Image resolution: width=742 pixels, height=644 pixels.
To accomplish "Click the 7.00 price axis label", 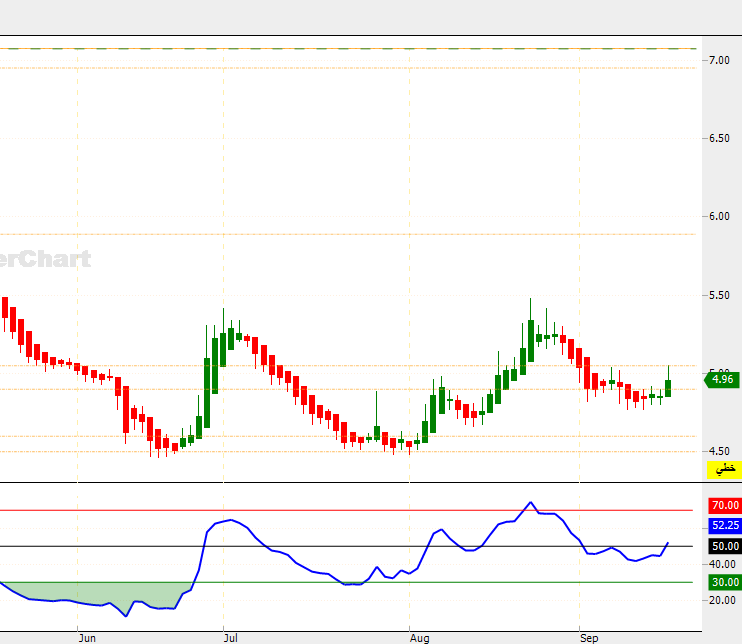I will 719,60.
